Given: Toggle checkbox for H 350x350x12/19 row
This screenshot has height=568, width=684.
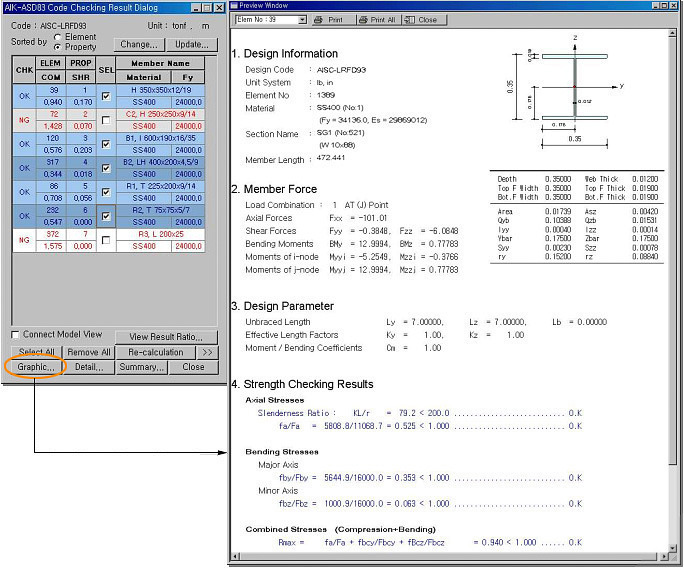Looking at the screenshot, I should (x=106, y=96).
